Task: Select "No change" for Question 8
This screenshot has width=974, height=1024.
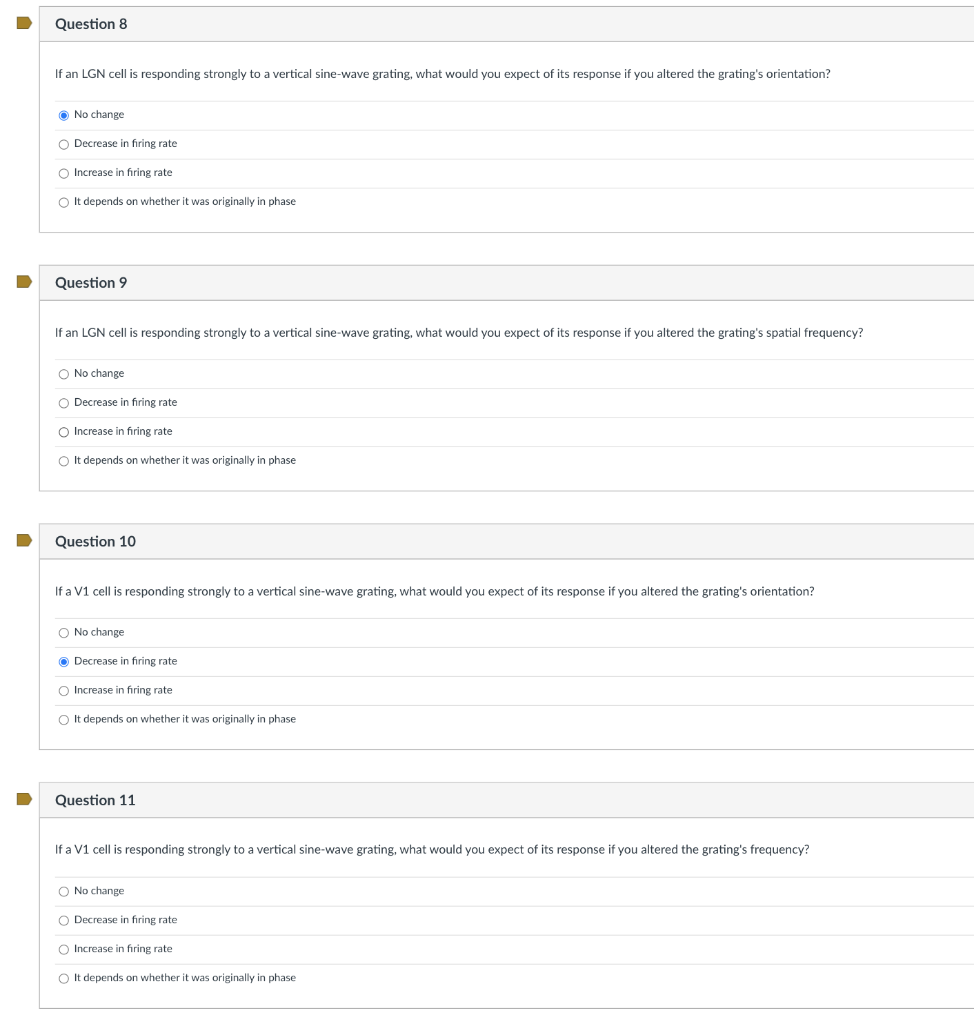Action: click(x=64, y=115)
